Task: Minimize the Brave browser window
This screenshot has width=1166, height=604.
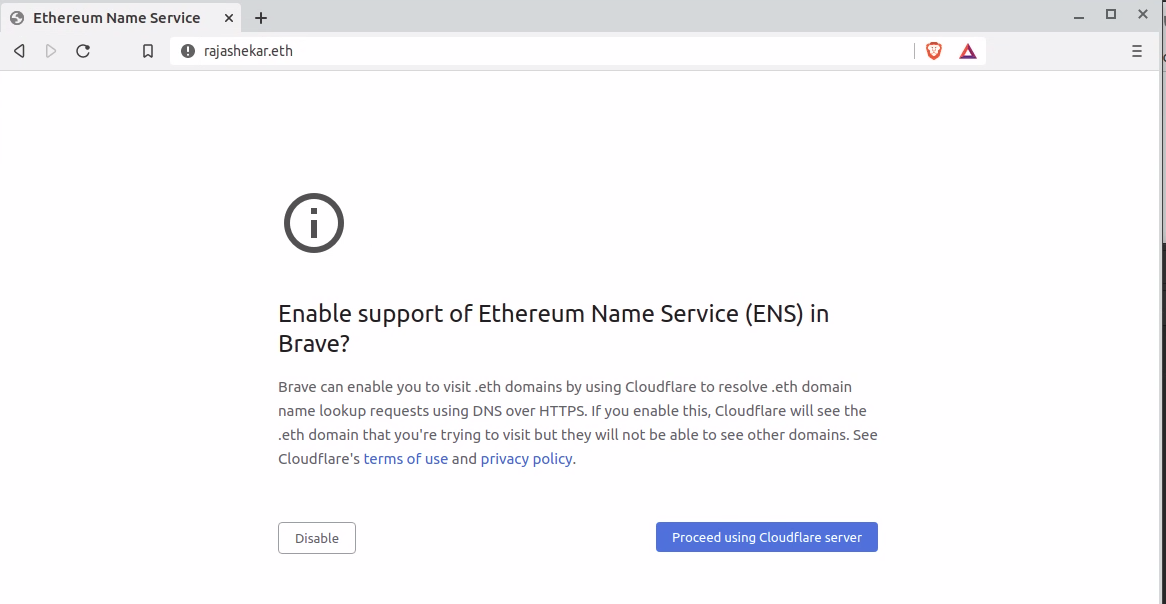Action: click(x=1078, y=15)
